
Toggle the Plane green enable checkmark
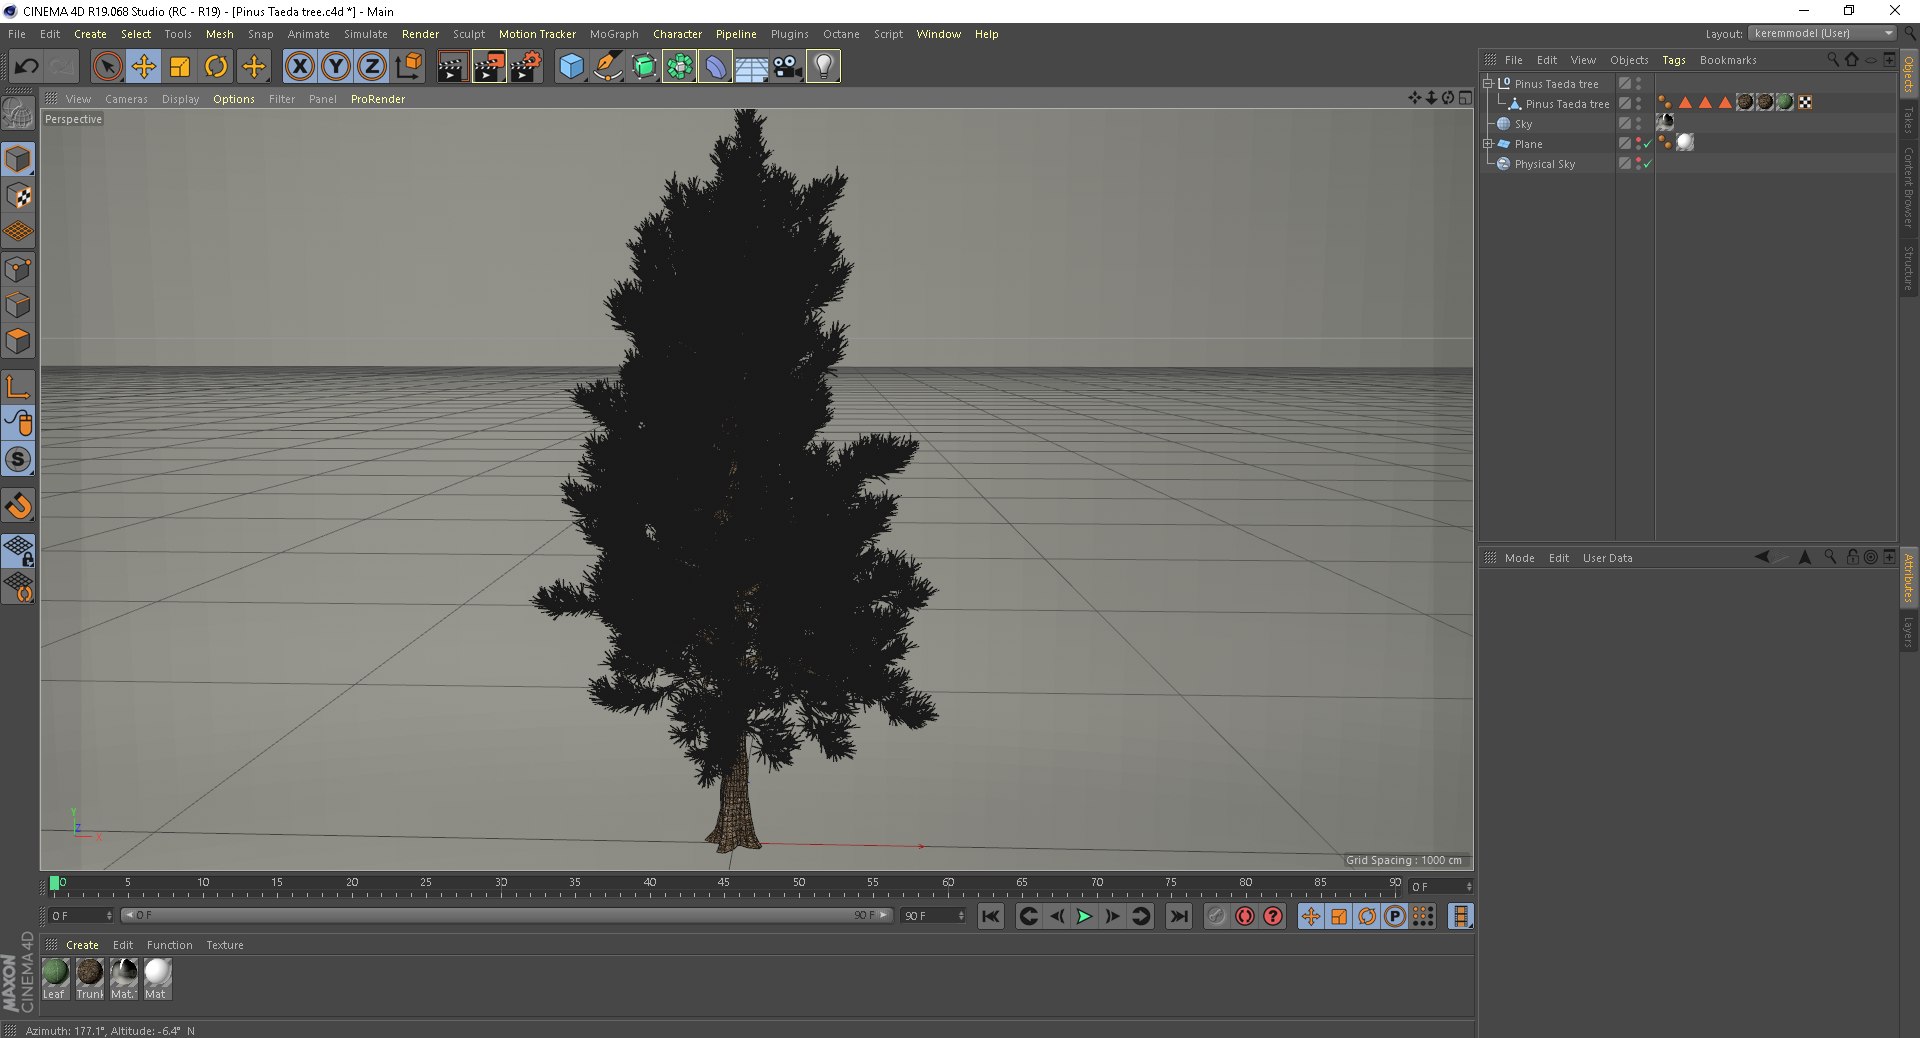tap(1647, 144)
